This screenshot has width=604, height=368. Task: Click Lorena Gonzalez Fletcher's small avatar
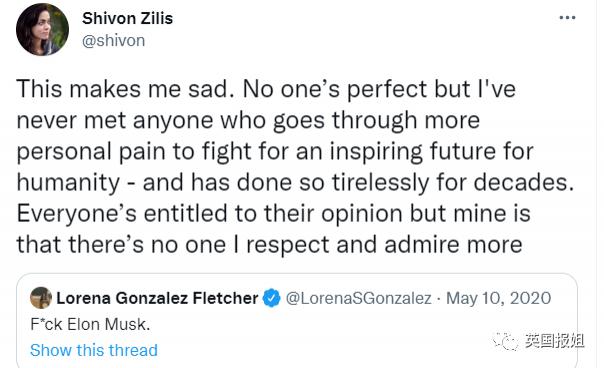point(41,298)
